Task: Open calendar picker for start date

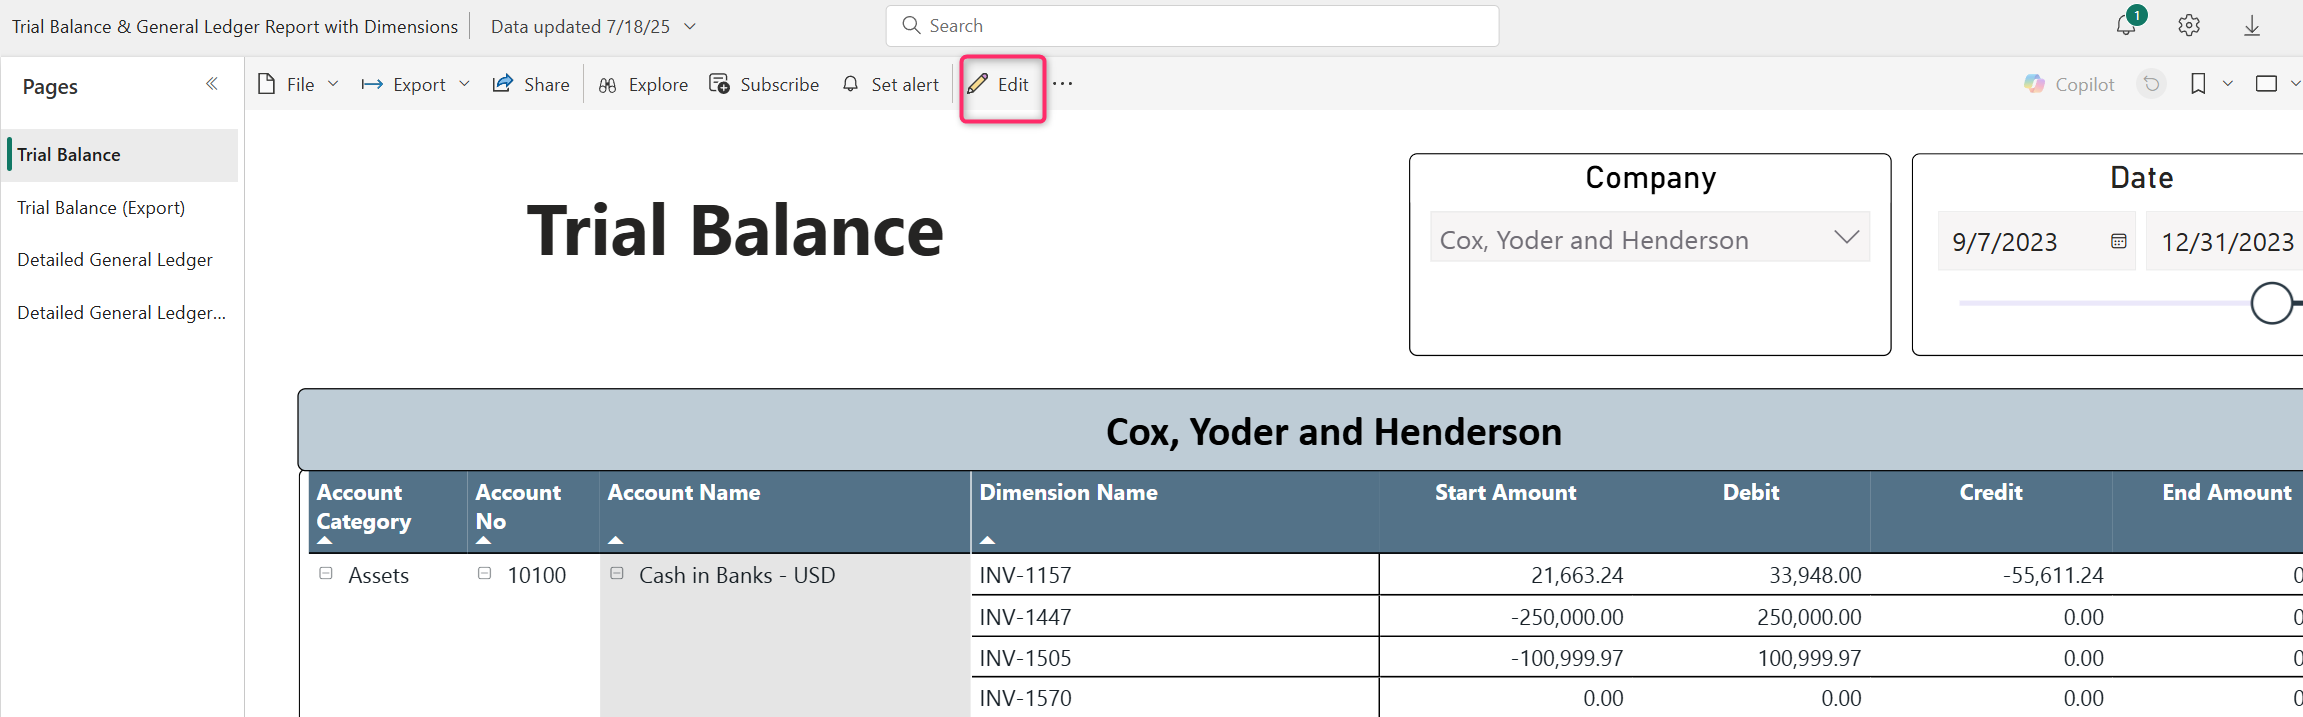Action: (2118, 241)
